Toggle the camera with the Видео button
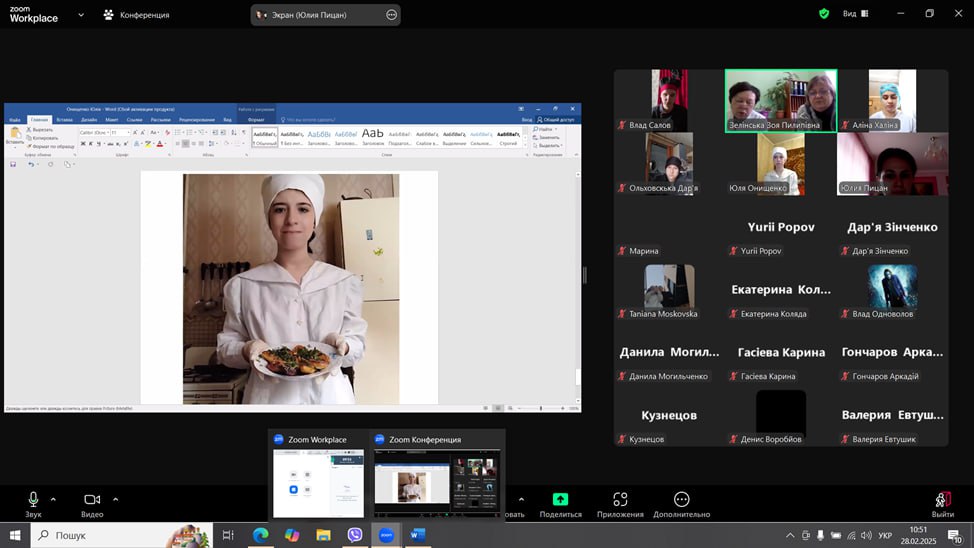Screen dimensions: 974x548 tap(92, 503)
